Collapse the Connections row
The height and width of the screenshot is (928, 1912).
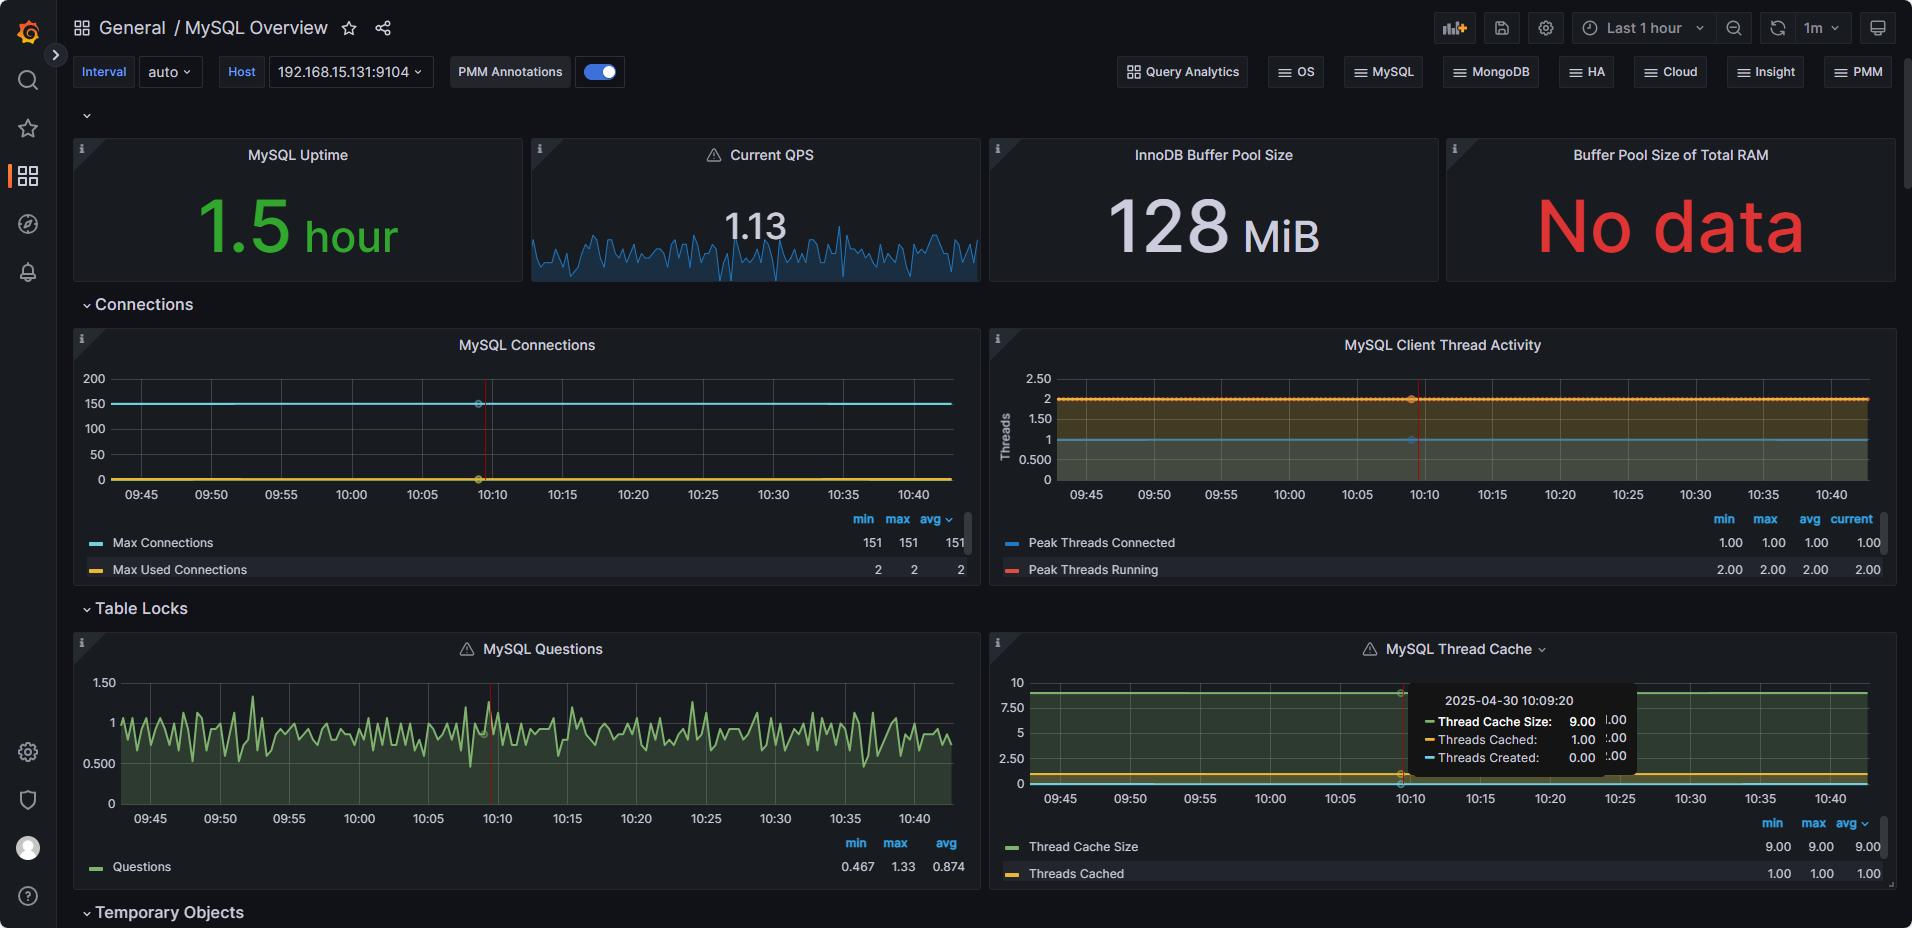click(x=138, y=305)
